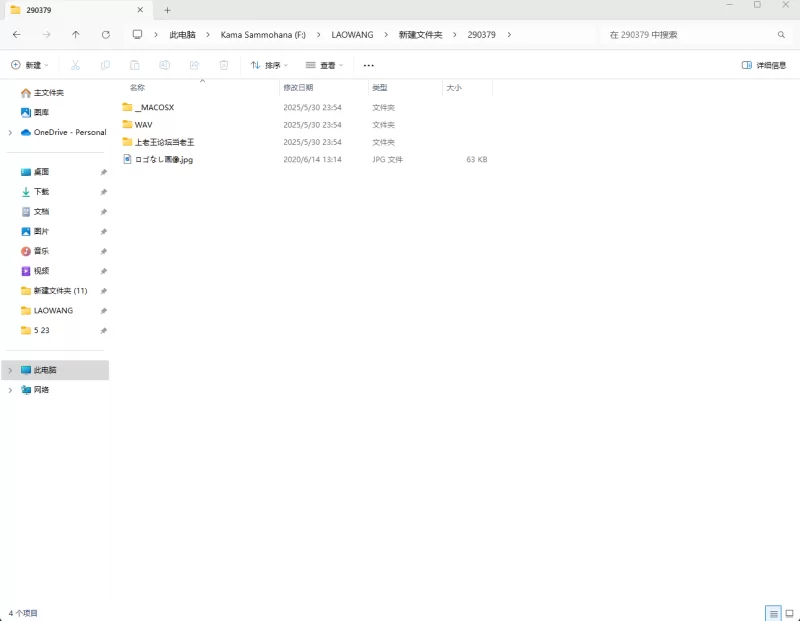This screenshot has width=800, height=621.
Task: Select the WAV folder
Action: tap(138, 125)
